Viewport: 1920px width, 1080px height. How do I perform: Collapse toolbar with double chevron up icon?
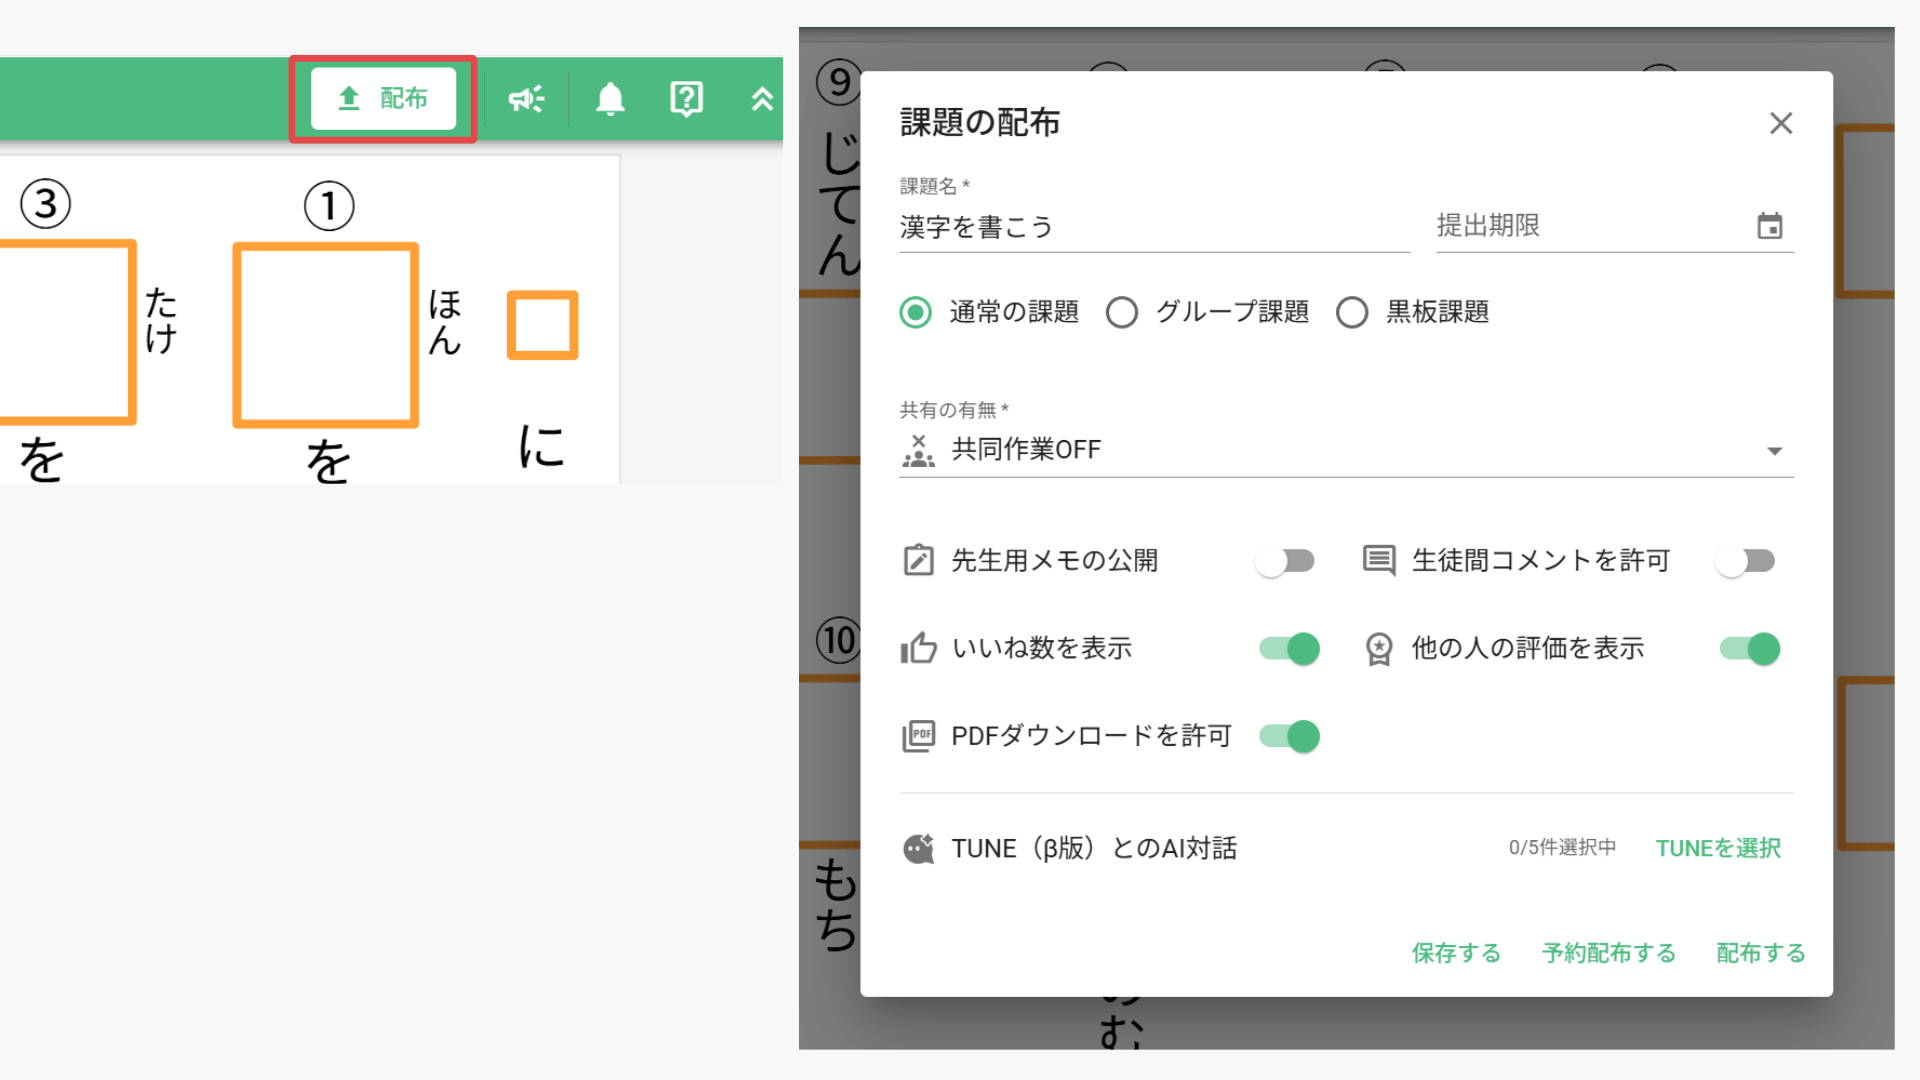tap(762, 98)
